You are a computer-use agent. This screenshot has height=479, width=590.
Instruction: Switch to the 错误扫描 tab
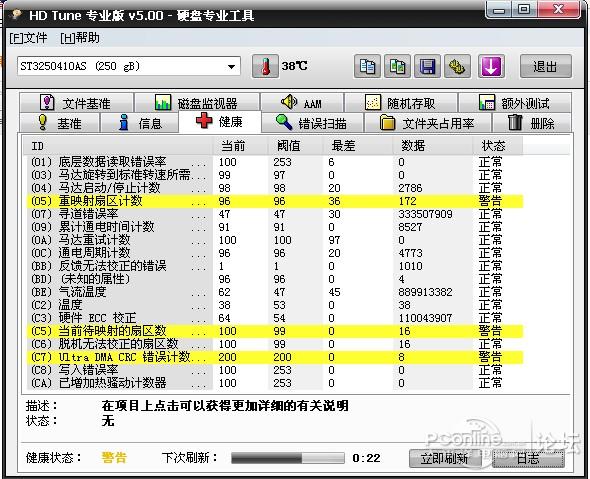point(312,123)
